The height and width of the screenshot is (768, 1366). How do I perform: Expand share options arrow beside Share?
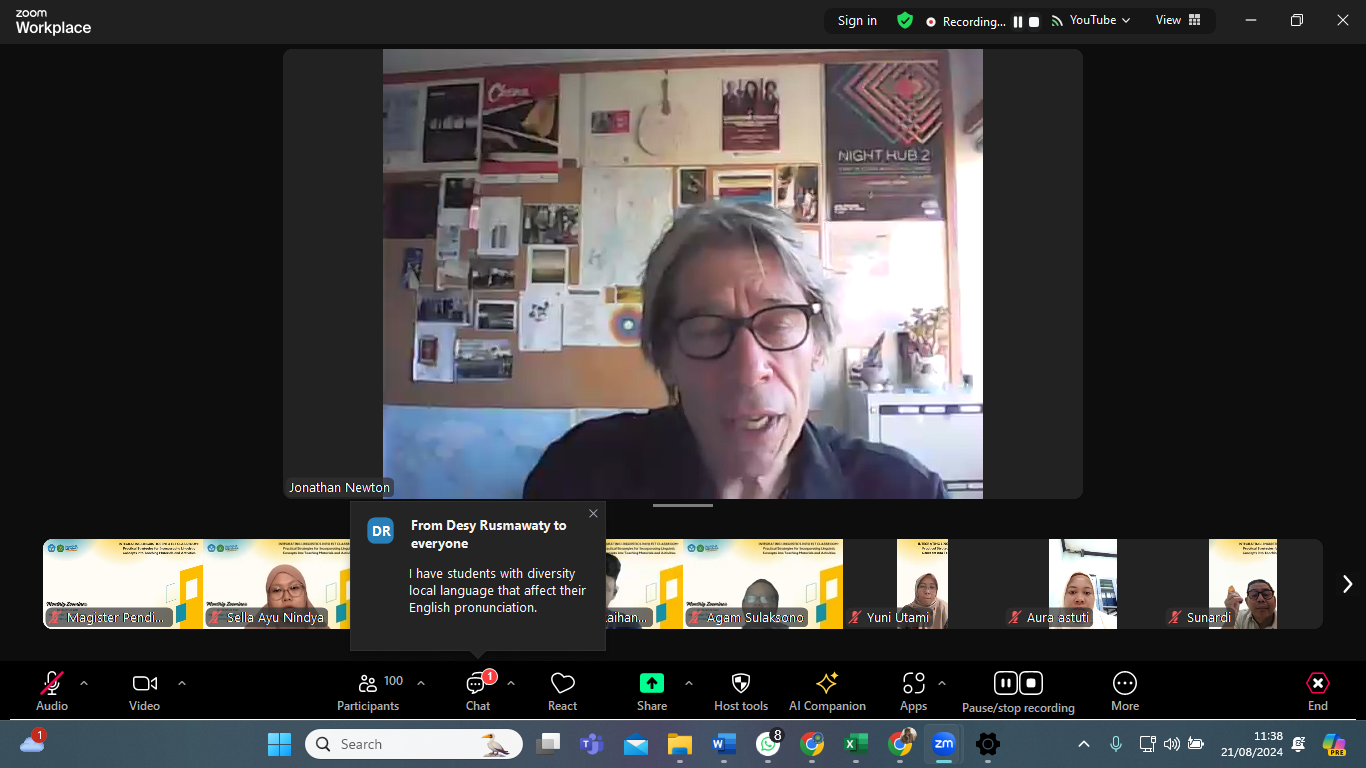click(689, 683)
